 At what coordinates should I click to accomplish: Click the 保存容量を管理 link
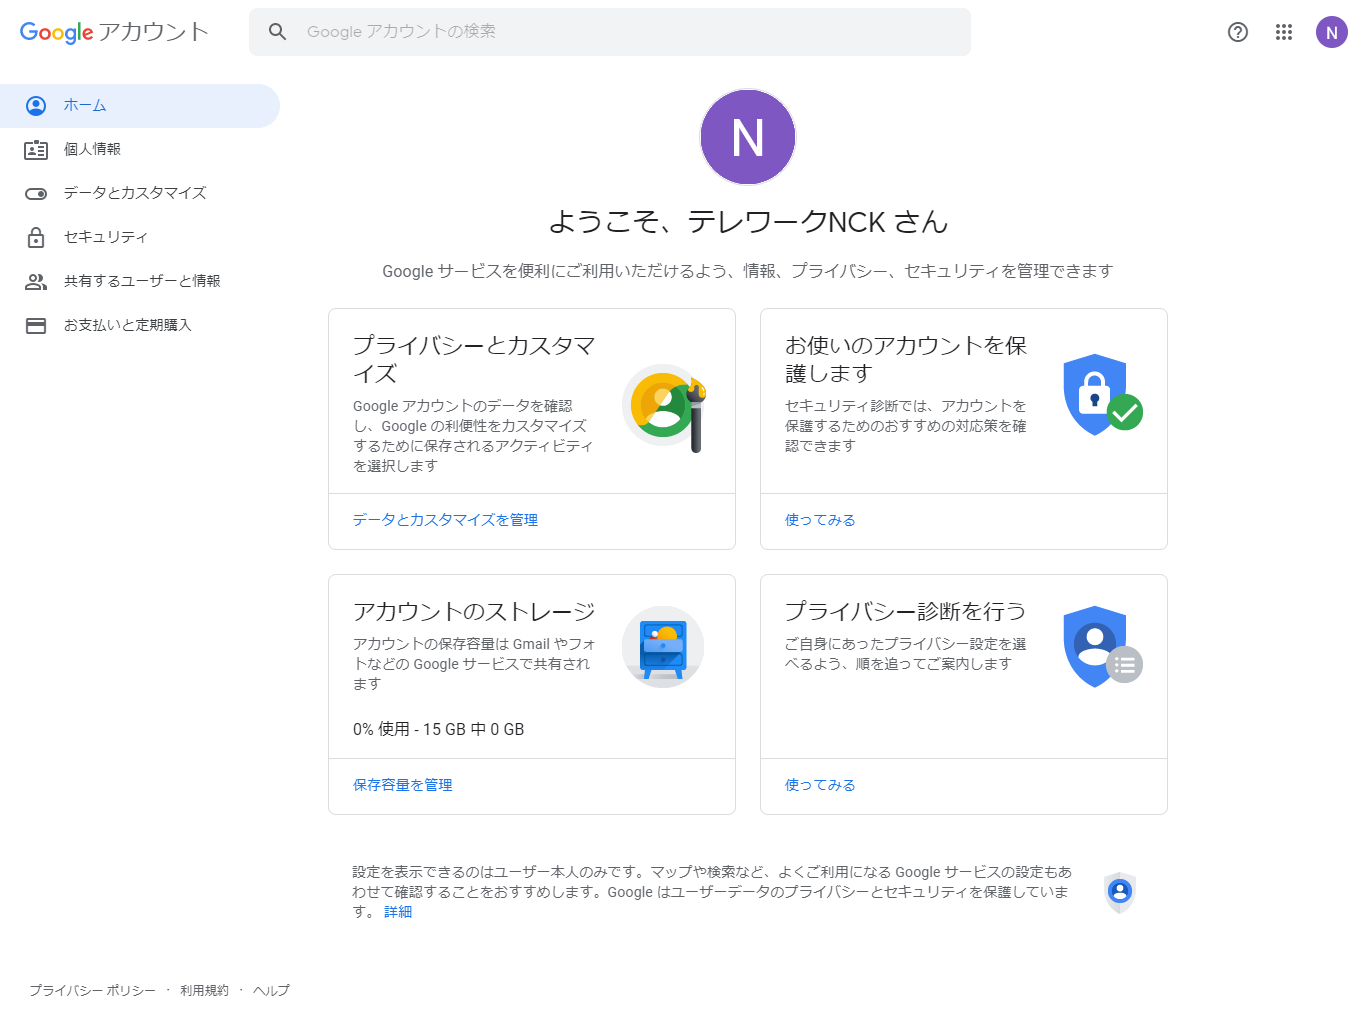402,785
